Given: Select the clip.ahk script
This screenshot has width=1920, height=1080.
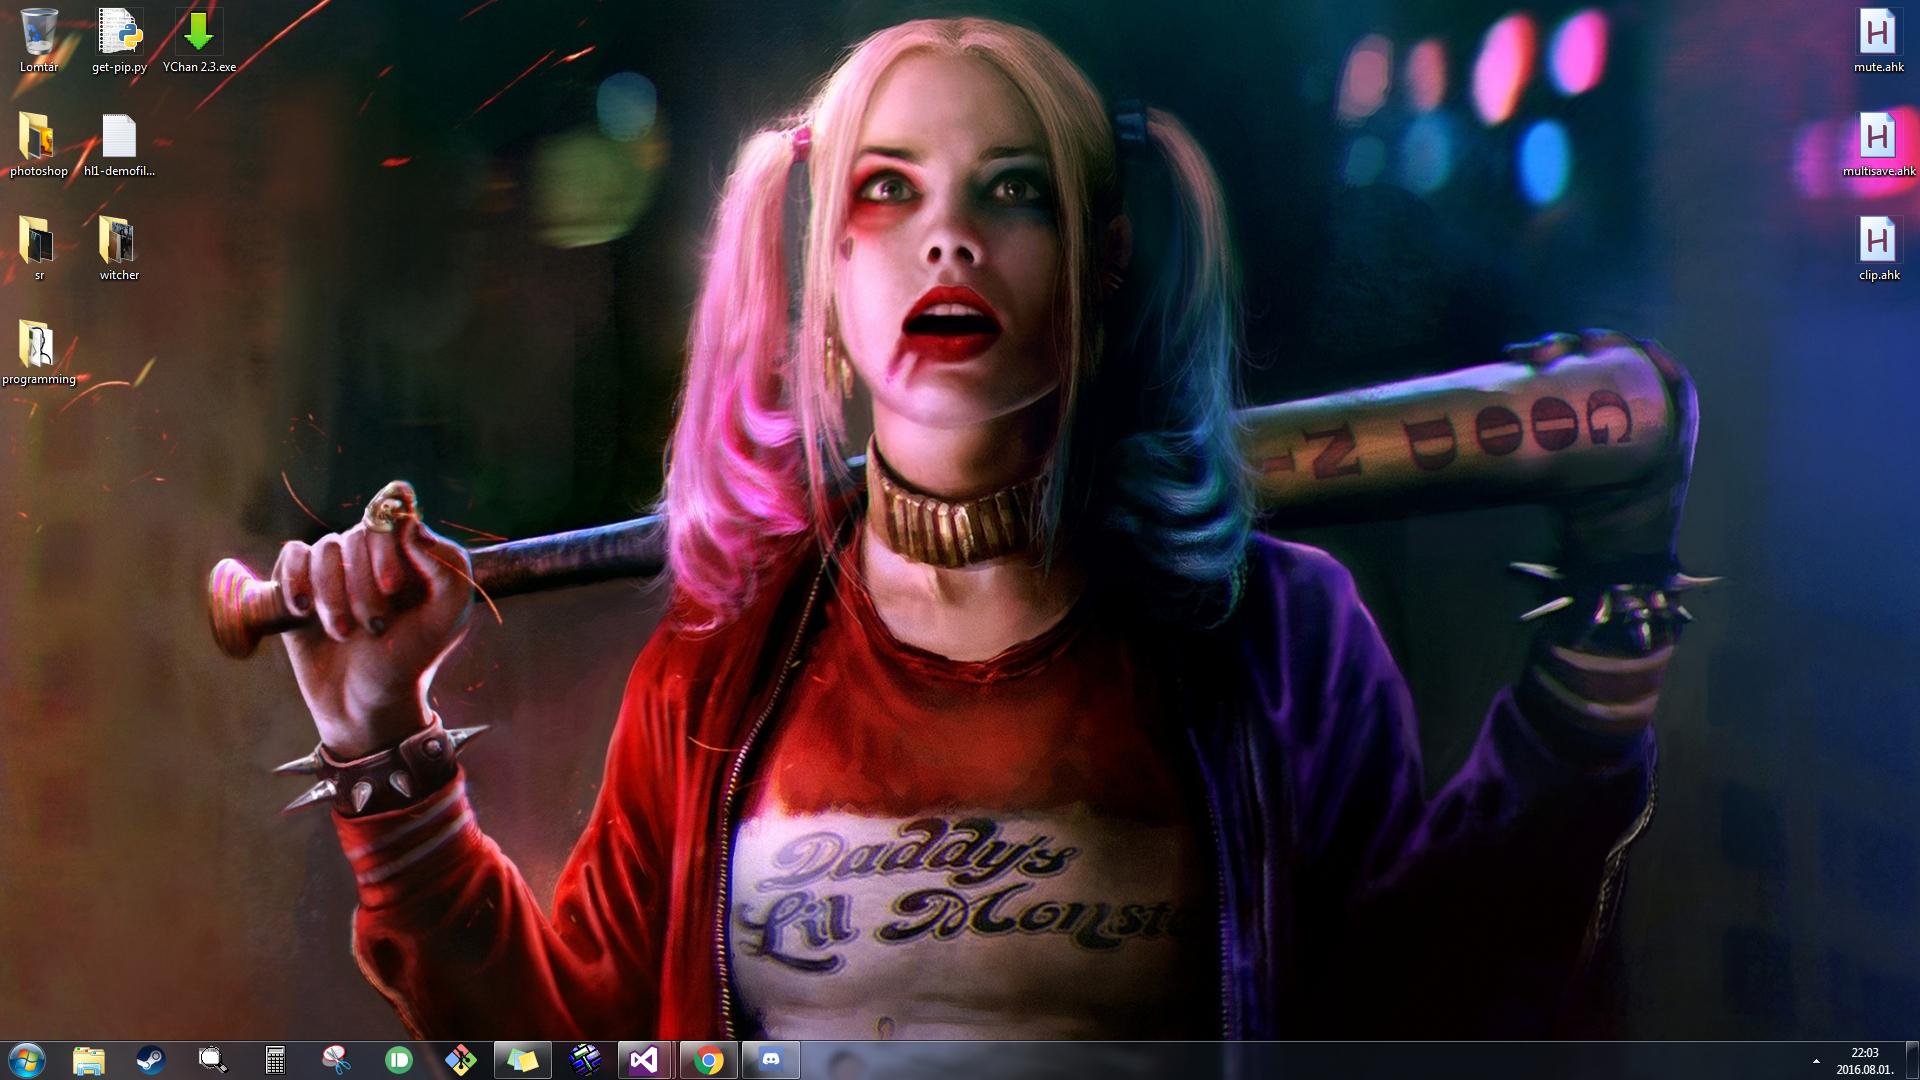Looking at the screenshot, I should tap(1879, 248).
